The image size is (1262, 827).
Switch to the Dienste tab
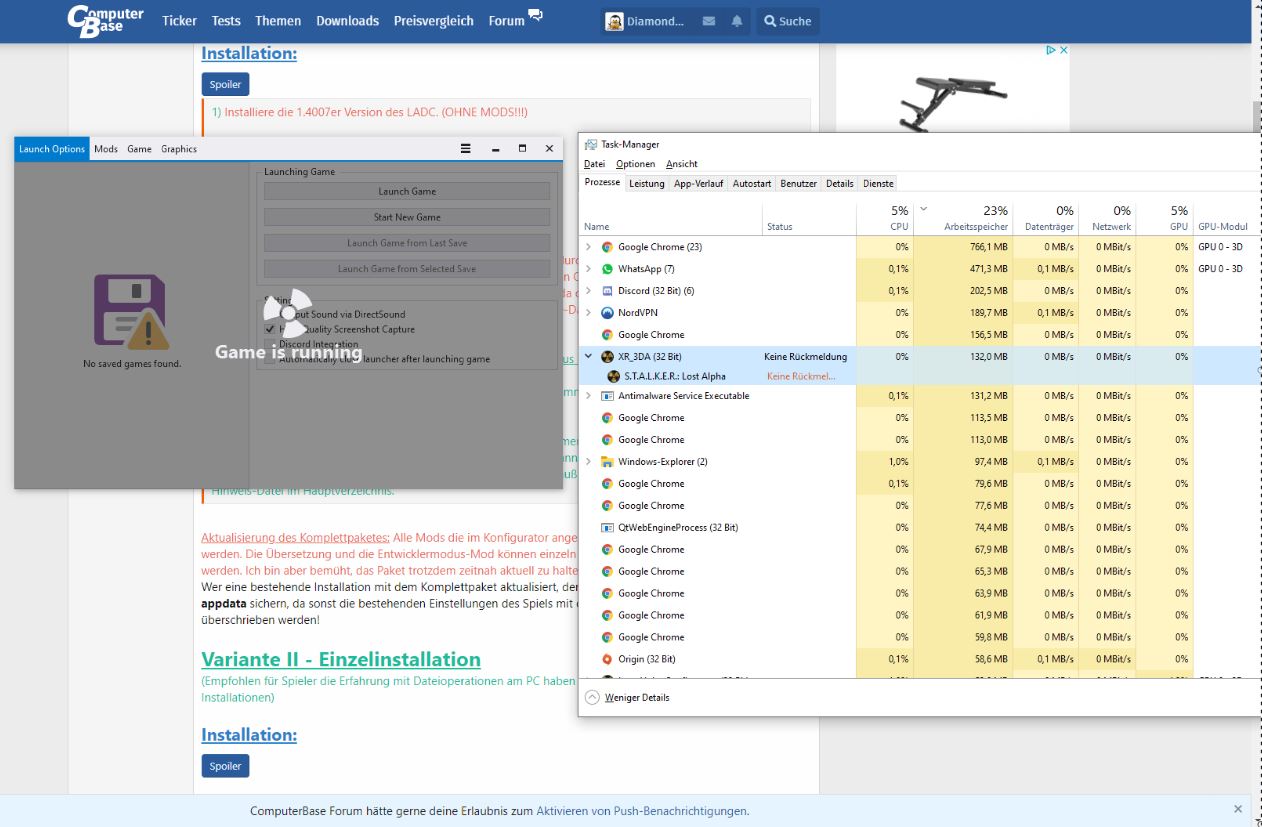coord(879,183)
